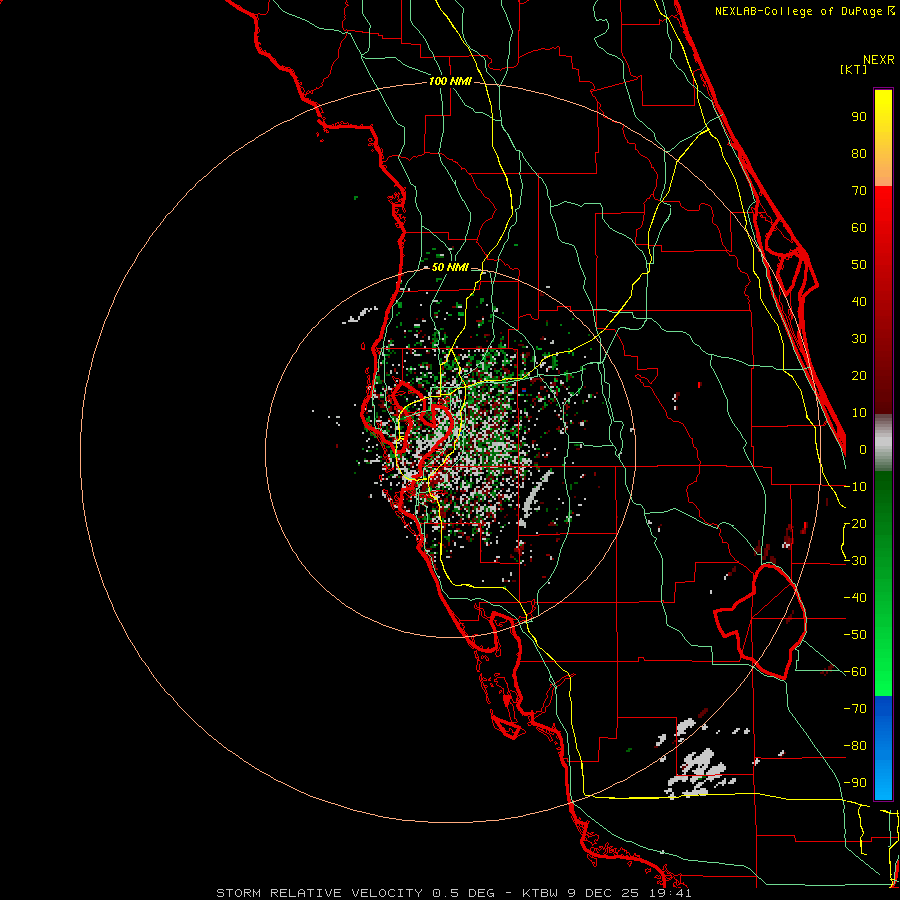Click the -60 value on the velocity scale

pos(855,672)
